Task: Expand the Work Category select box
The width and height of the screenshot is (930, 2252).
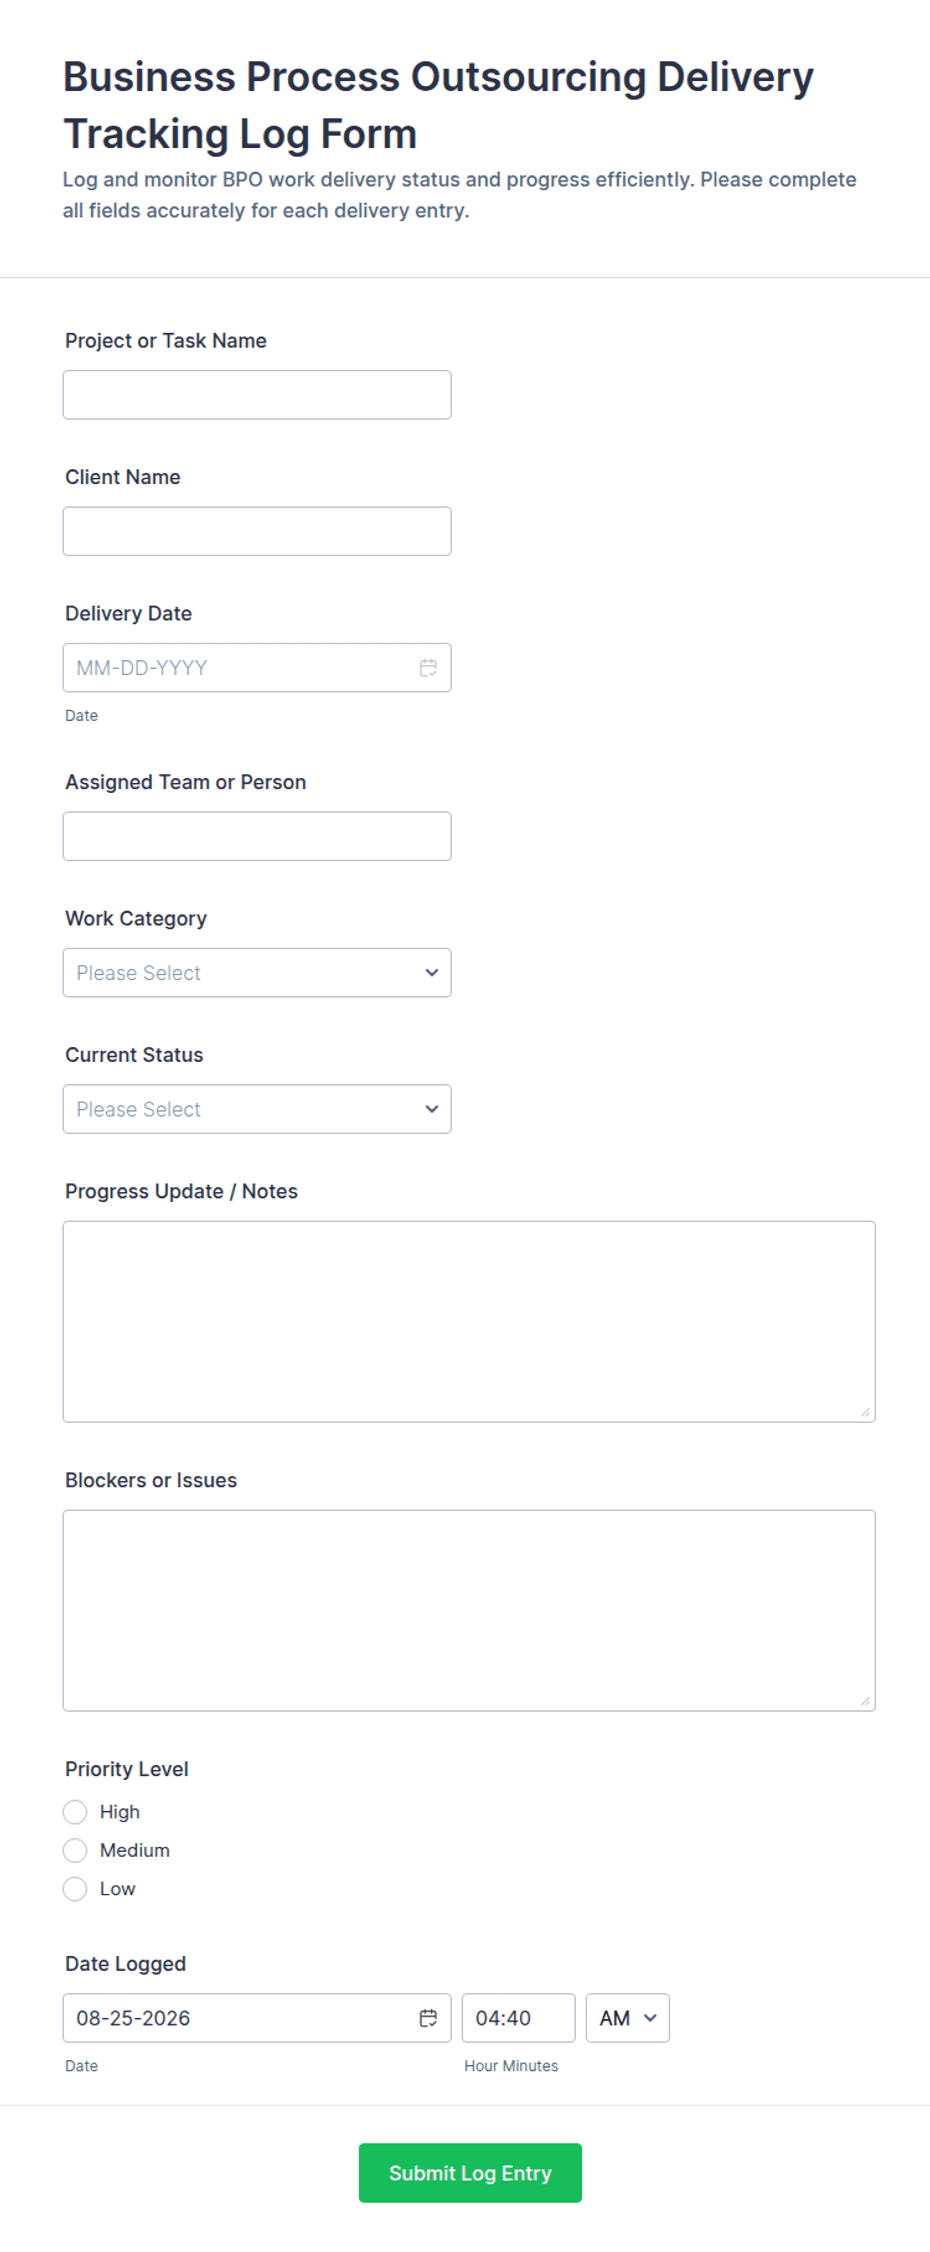Action: (x=257, y=973)
